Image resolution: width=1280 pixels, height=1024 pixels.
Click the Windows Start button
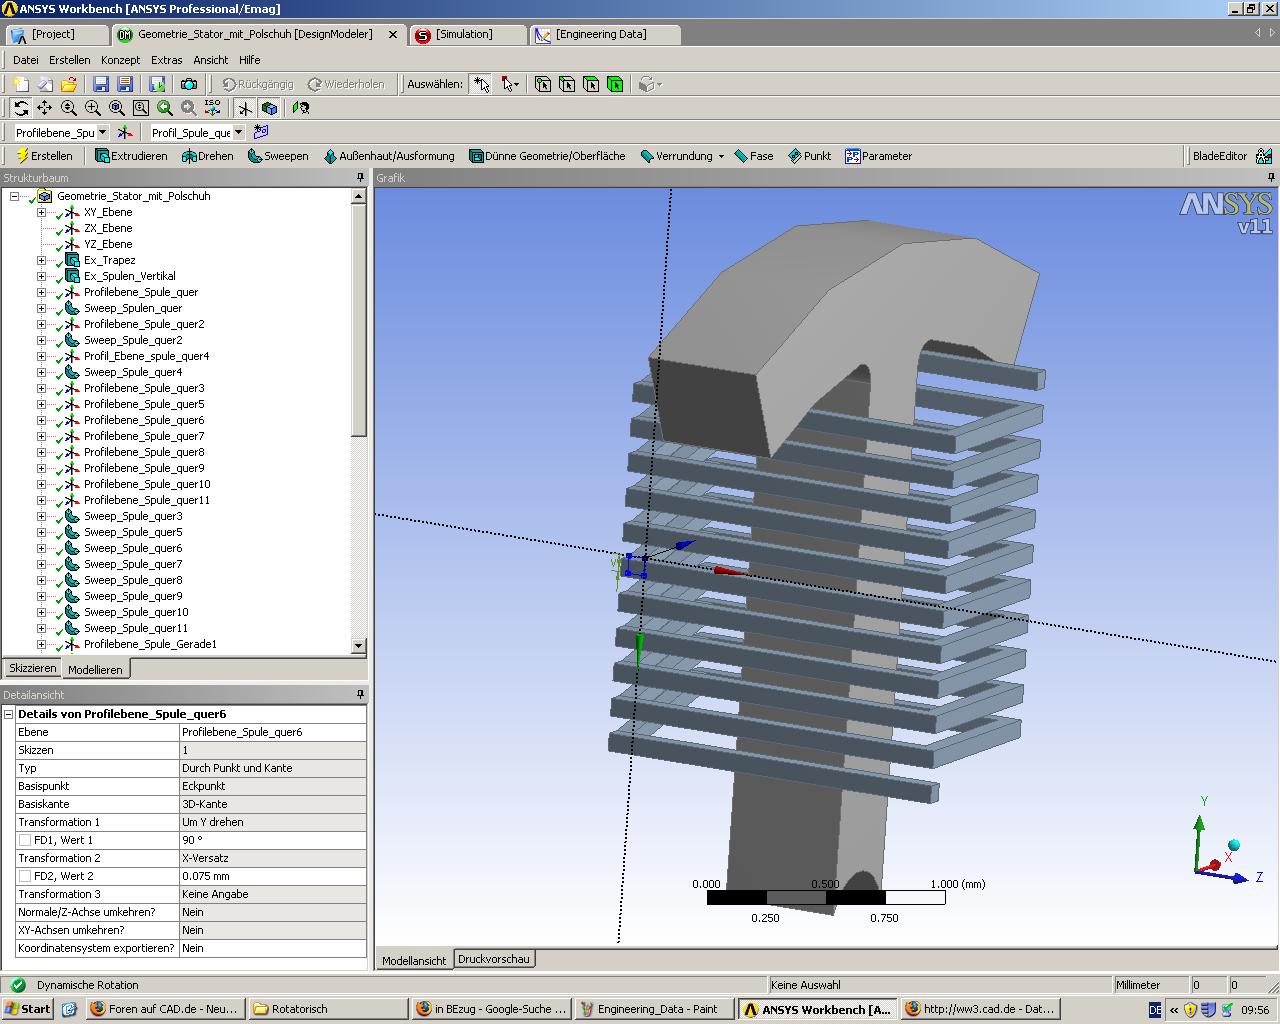coord(28,1009)
